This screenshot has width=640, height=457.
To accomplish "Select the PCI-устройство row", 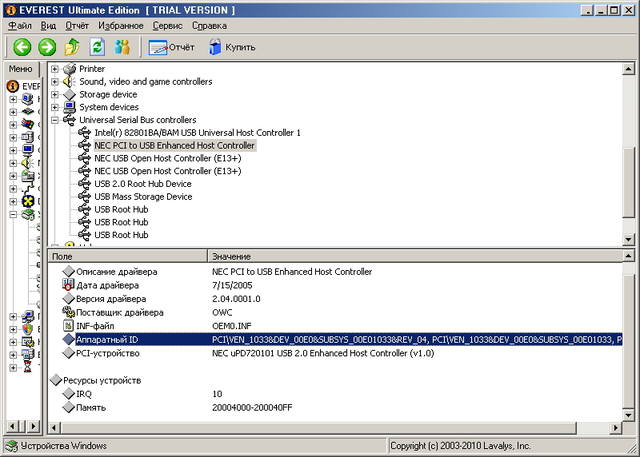I will [335, 353].
